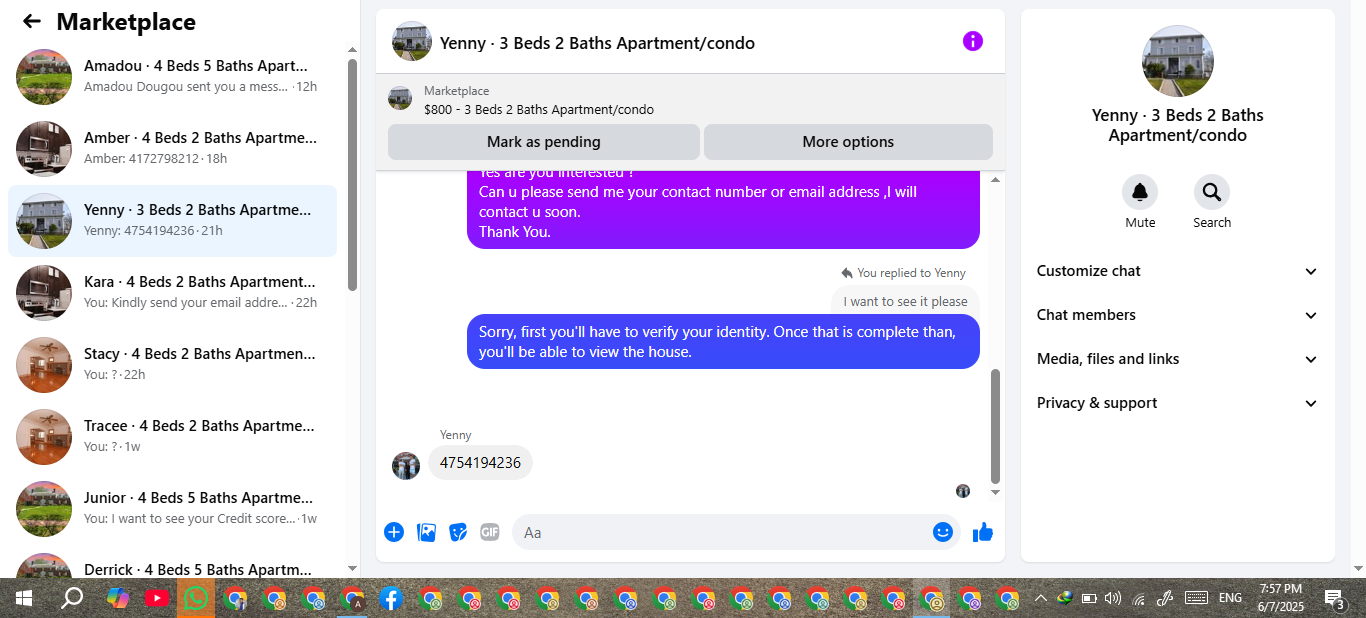The image size is (1366, 618).
Task: Expand Privacy & support section
Action: [1177, 403]
